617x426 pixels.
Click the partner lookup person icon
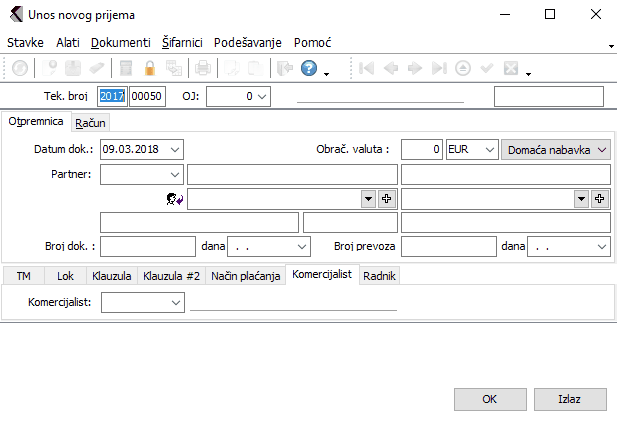pos(177,199)
